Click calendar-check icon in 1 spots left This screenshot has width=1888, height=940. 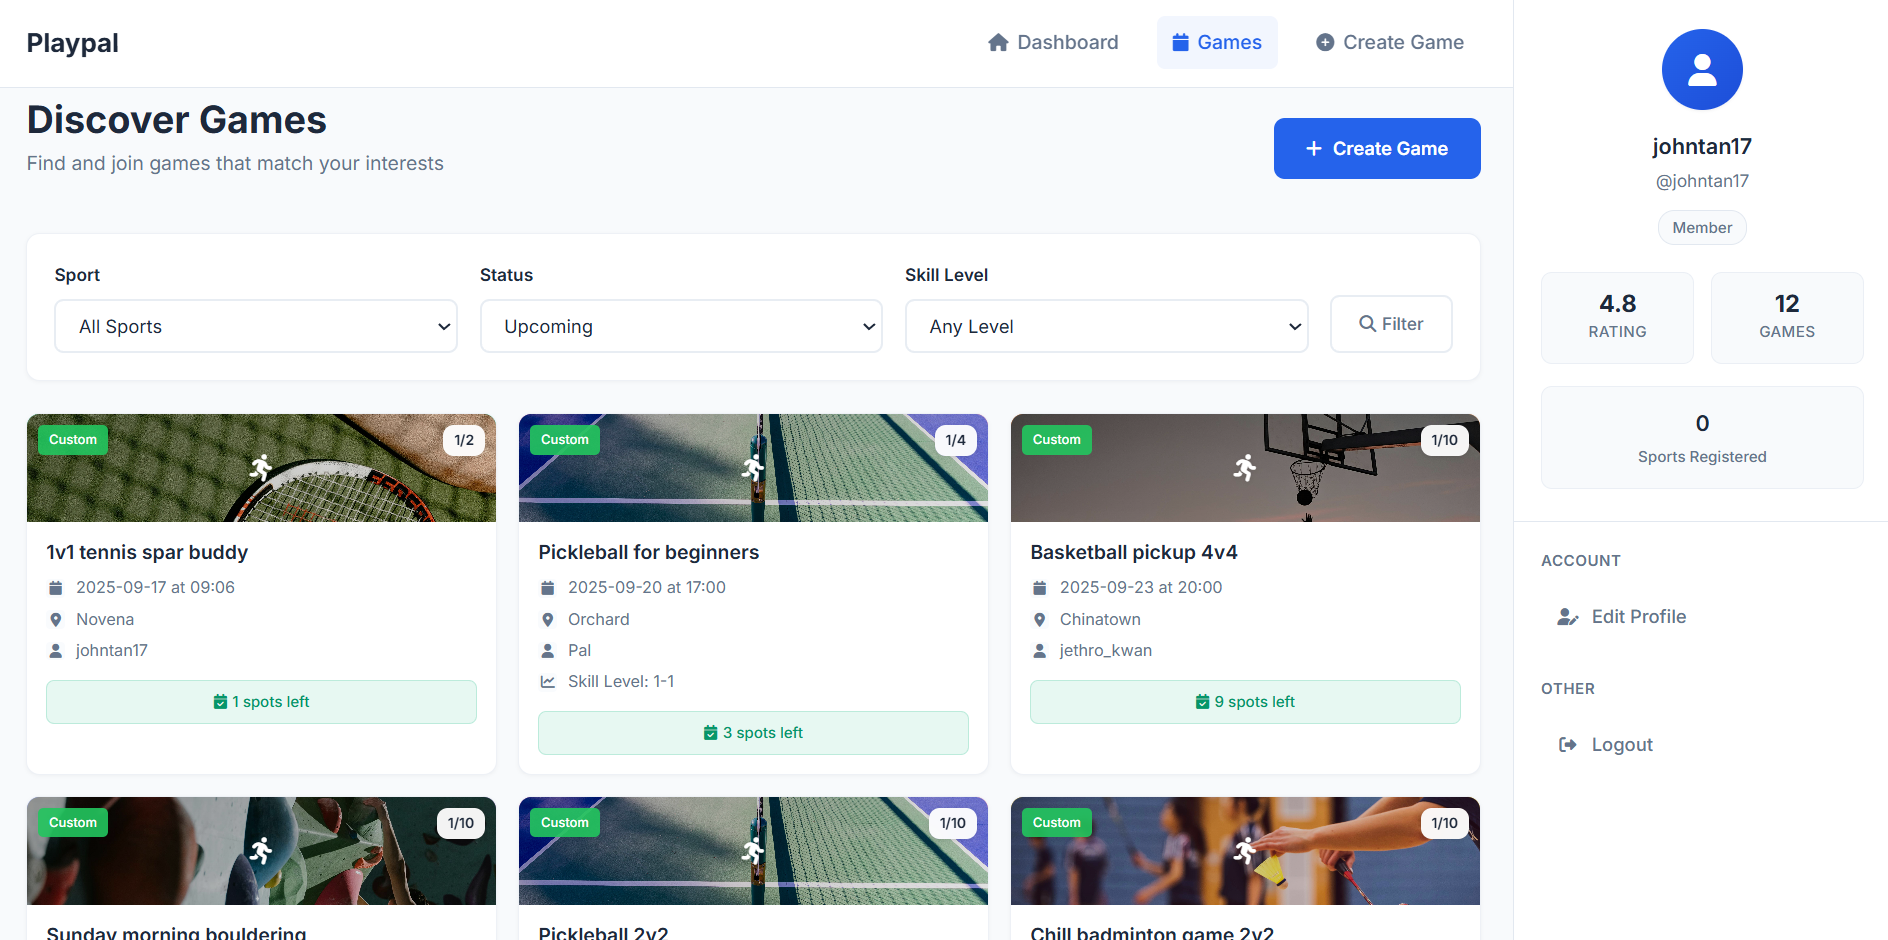click(220, 702)
